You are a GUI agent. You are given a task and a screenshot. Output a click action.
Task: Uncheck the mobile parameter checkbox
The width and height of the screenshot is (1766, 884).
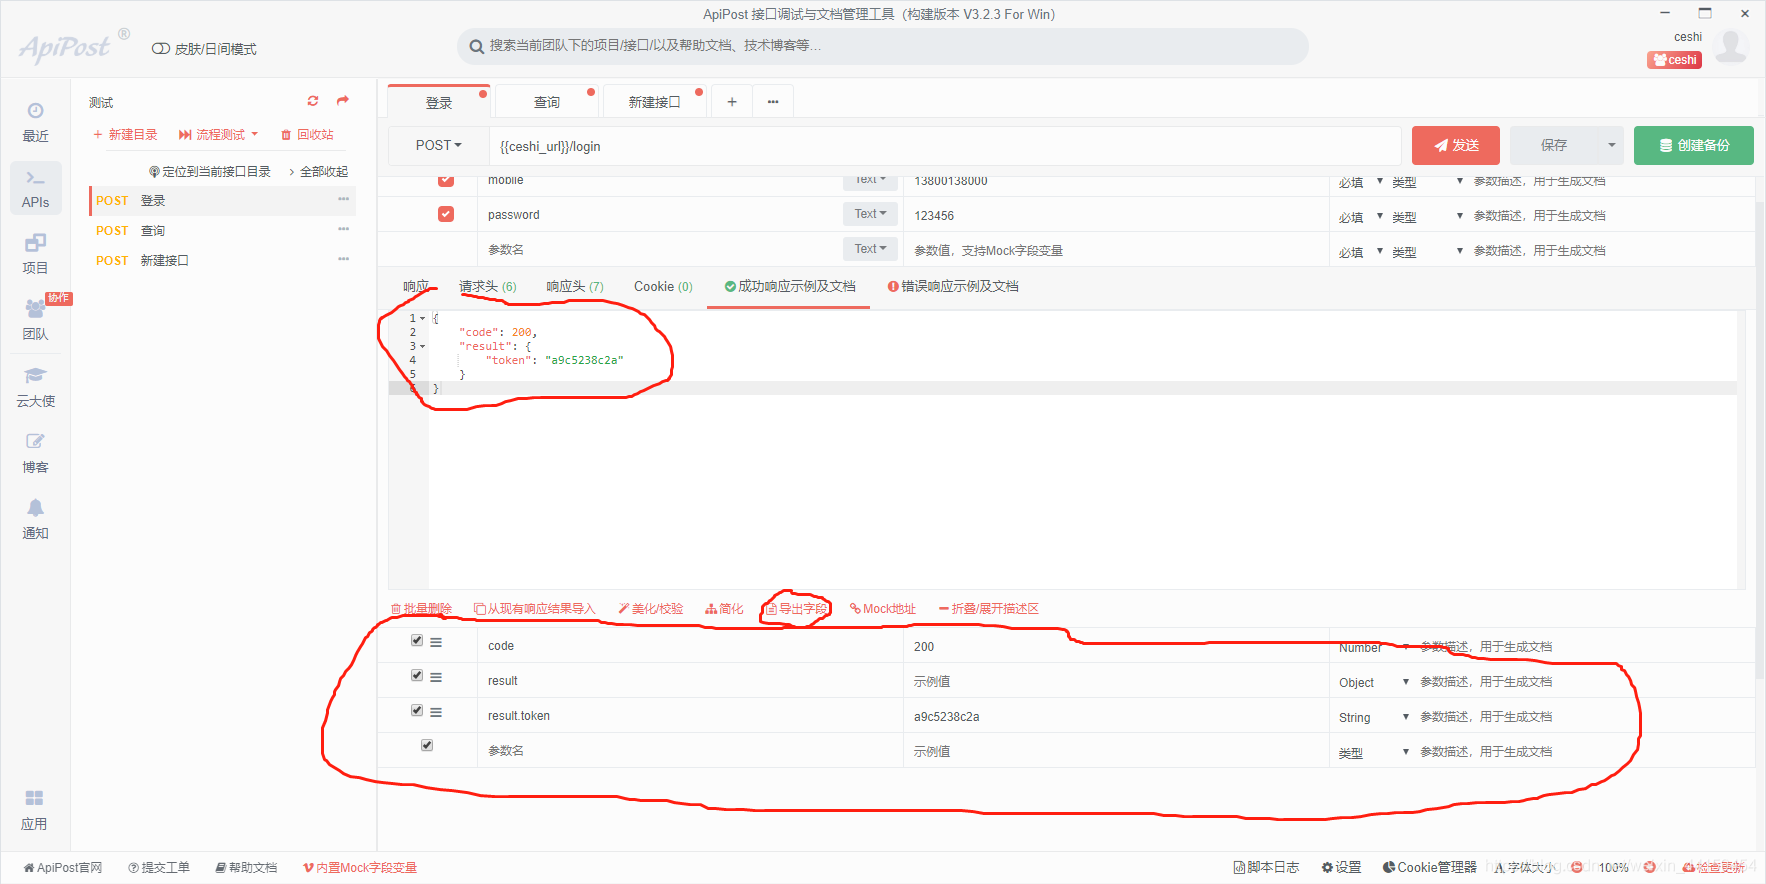pyautogui.click(x=446, y=181)
